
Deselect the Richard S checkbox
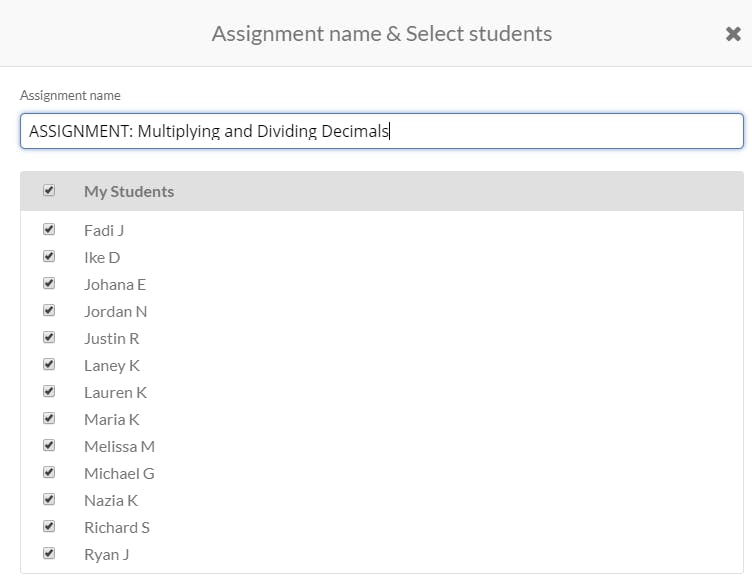pyautogui.click(x=49, y=526)
